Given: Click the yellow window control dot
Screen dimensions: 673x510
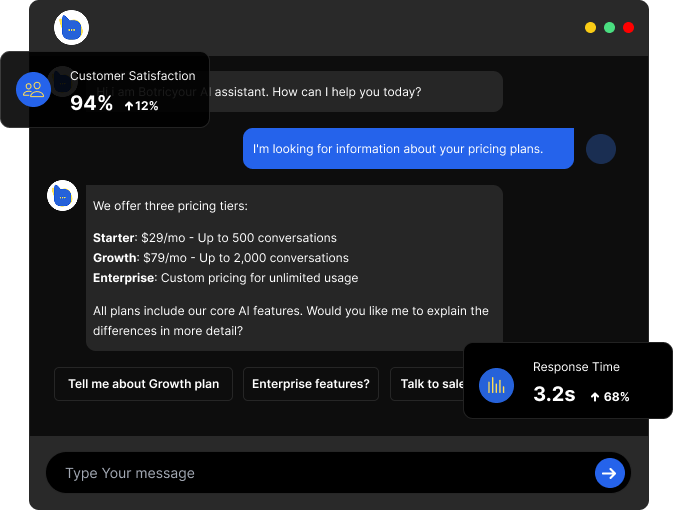Looking at the screenshot, I should (590, 28).
